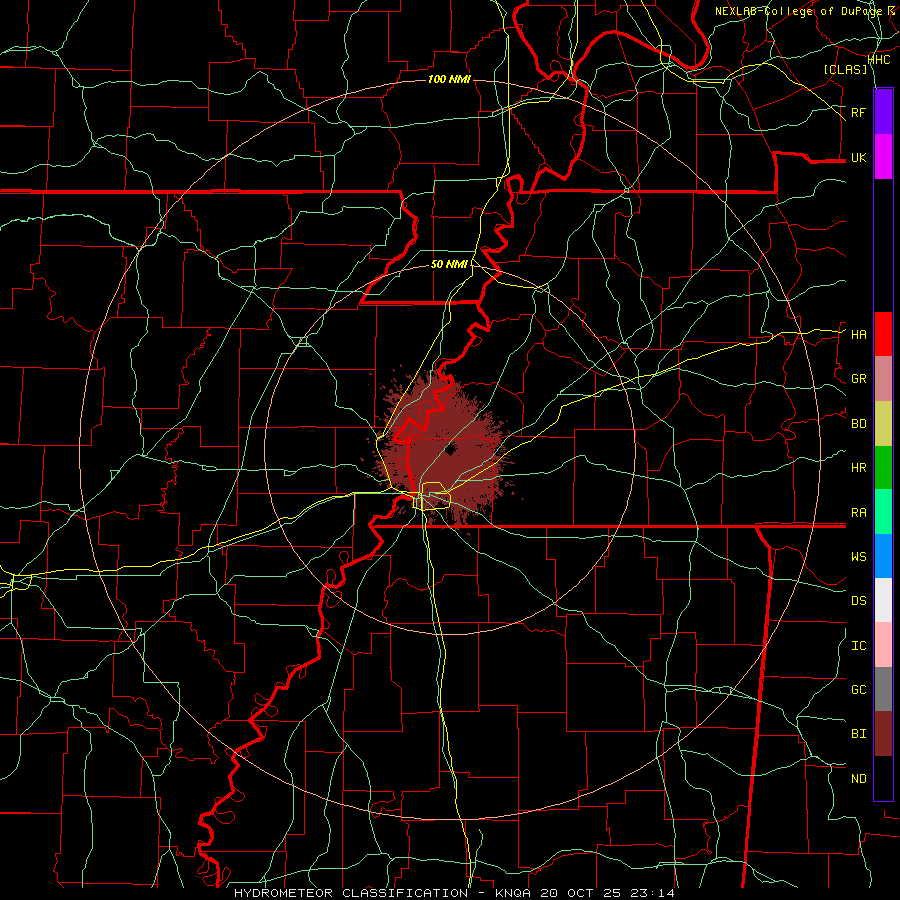Click the UK magenta legend swatch
This screenshot has width=900, height=900.
tap(883, 156)
